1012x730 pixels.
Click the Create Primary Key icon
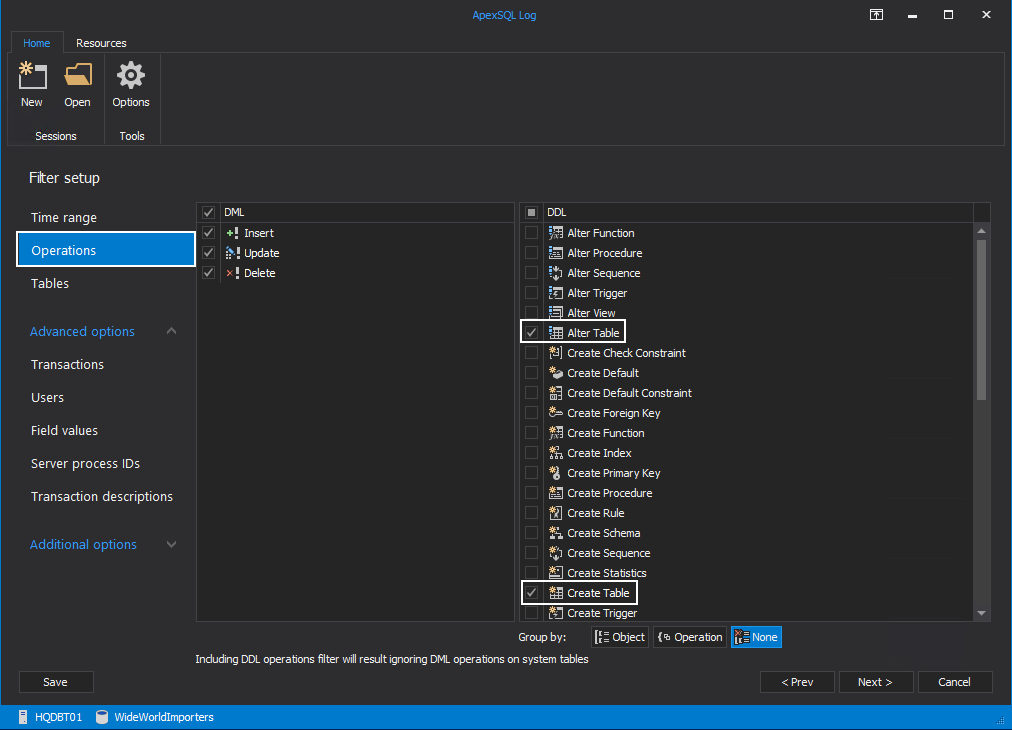556,473
